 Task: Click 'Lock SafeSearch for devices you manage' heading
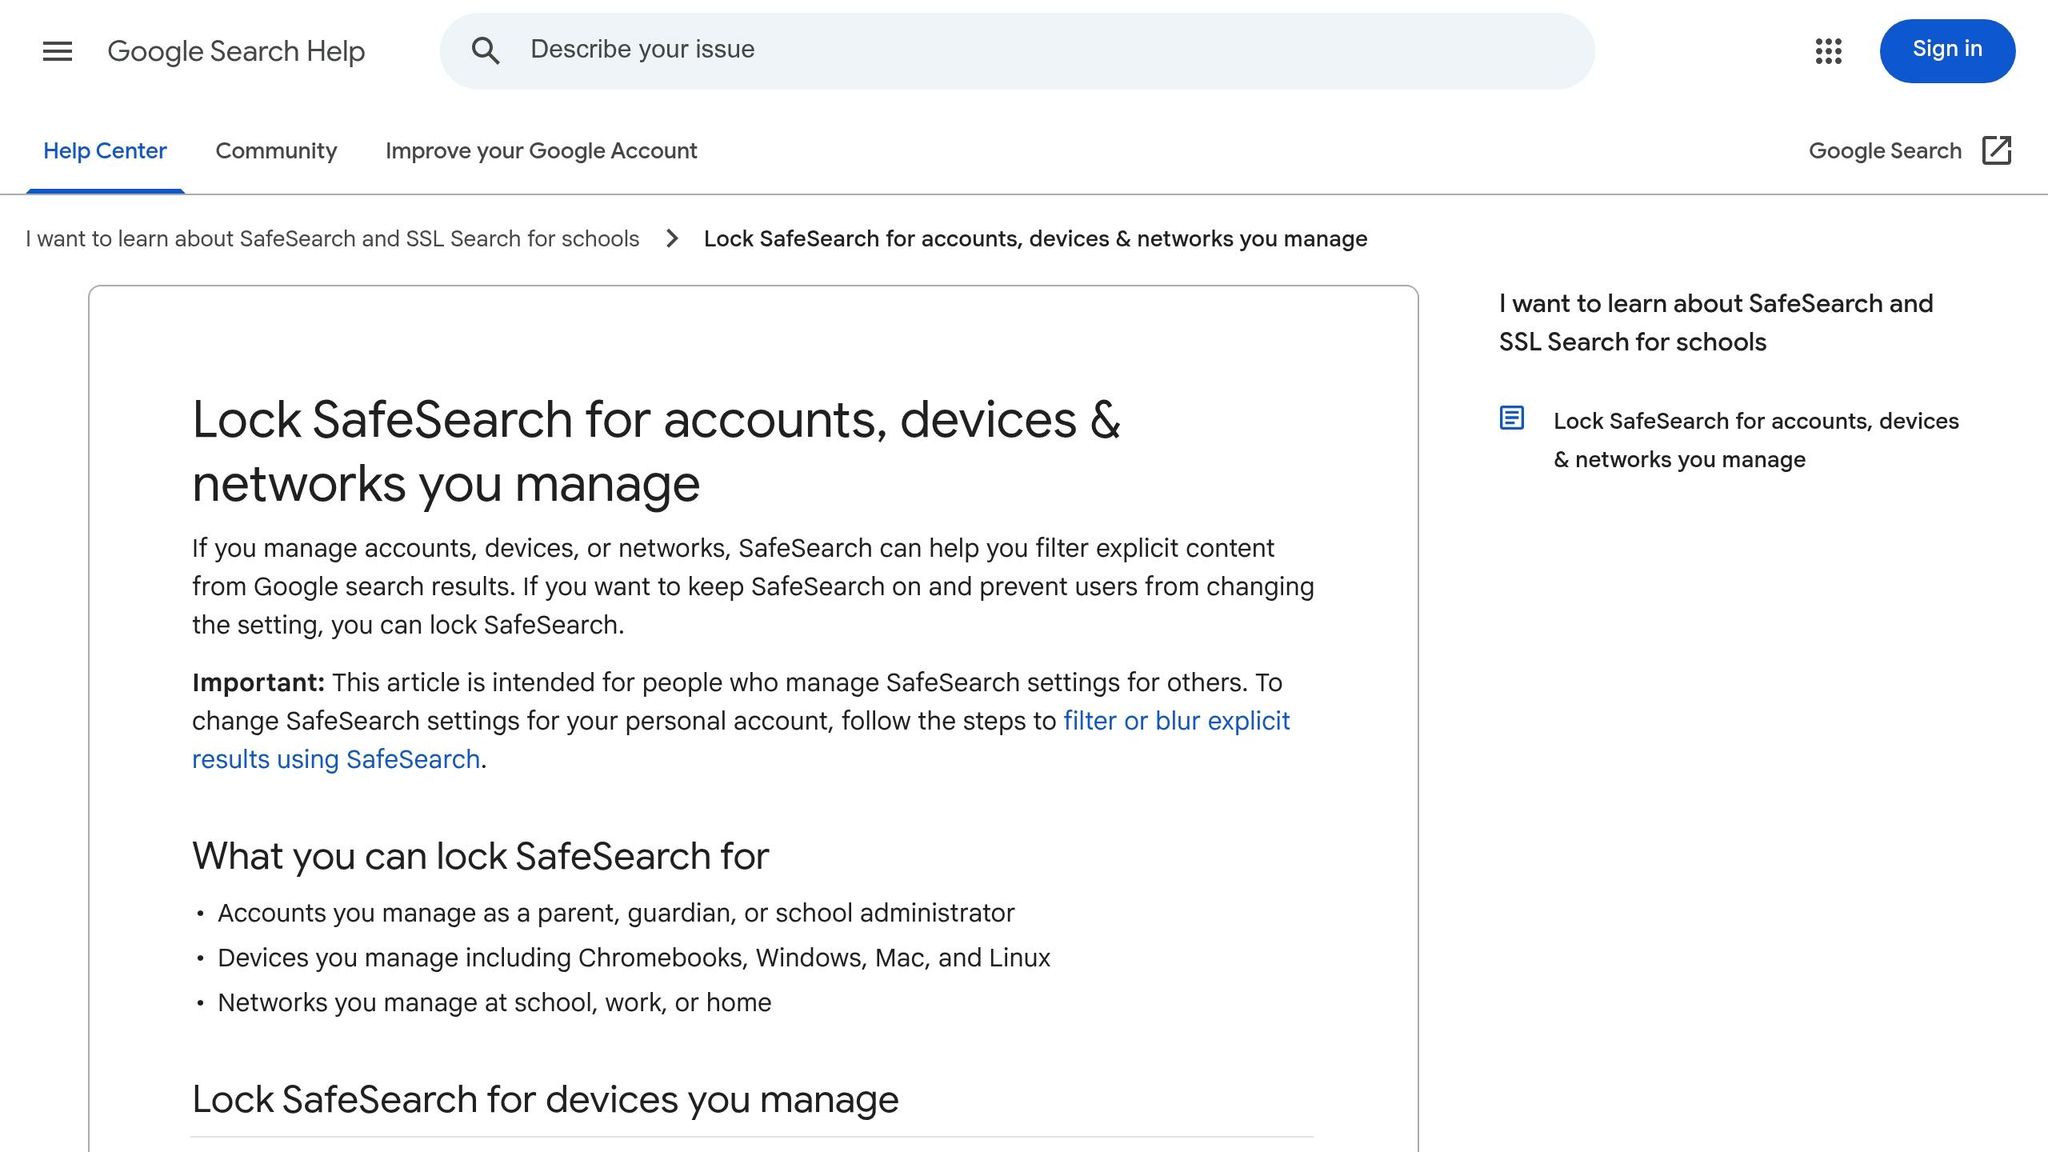coord(545,1099)
